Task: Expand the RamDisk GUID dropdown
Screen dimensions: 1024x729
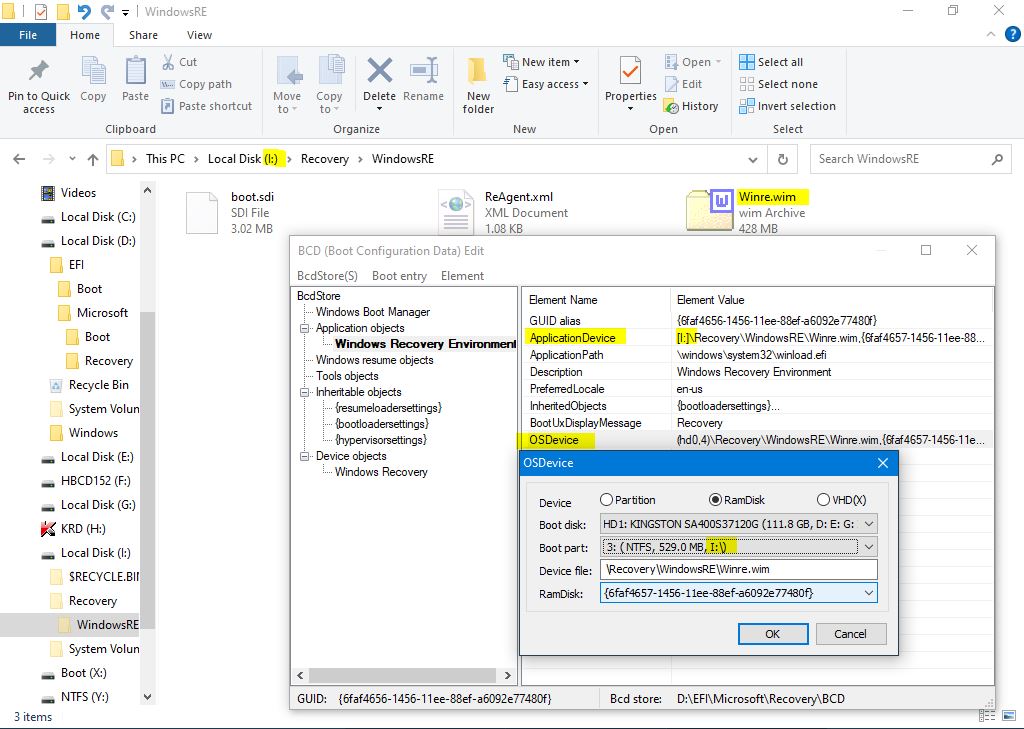Action: coord(868,593)
